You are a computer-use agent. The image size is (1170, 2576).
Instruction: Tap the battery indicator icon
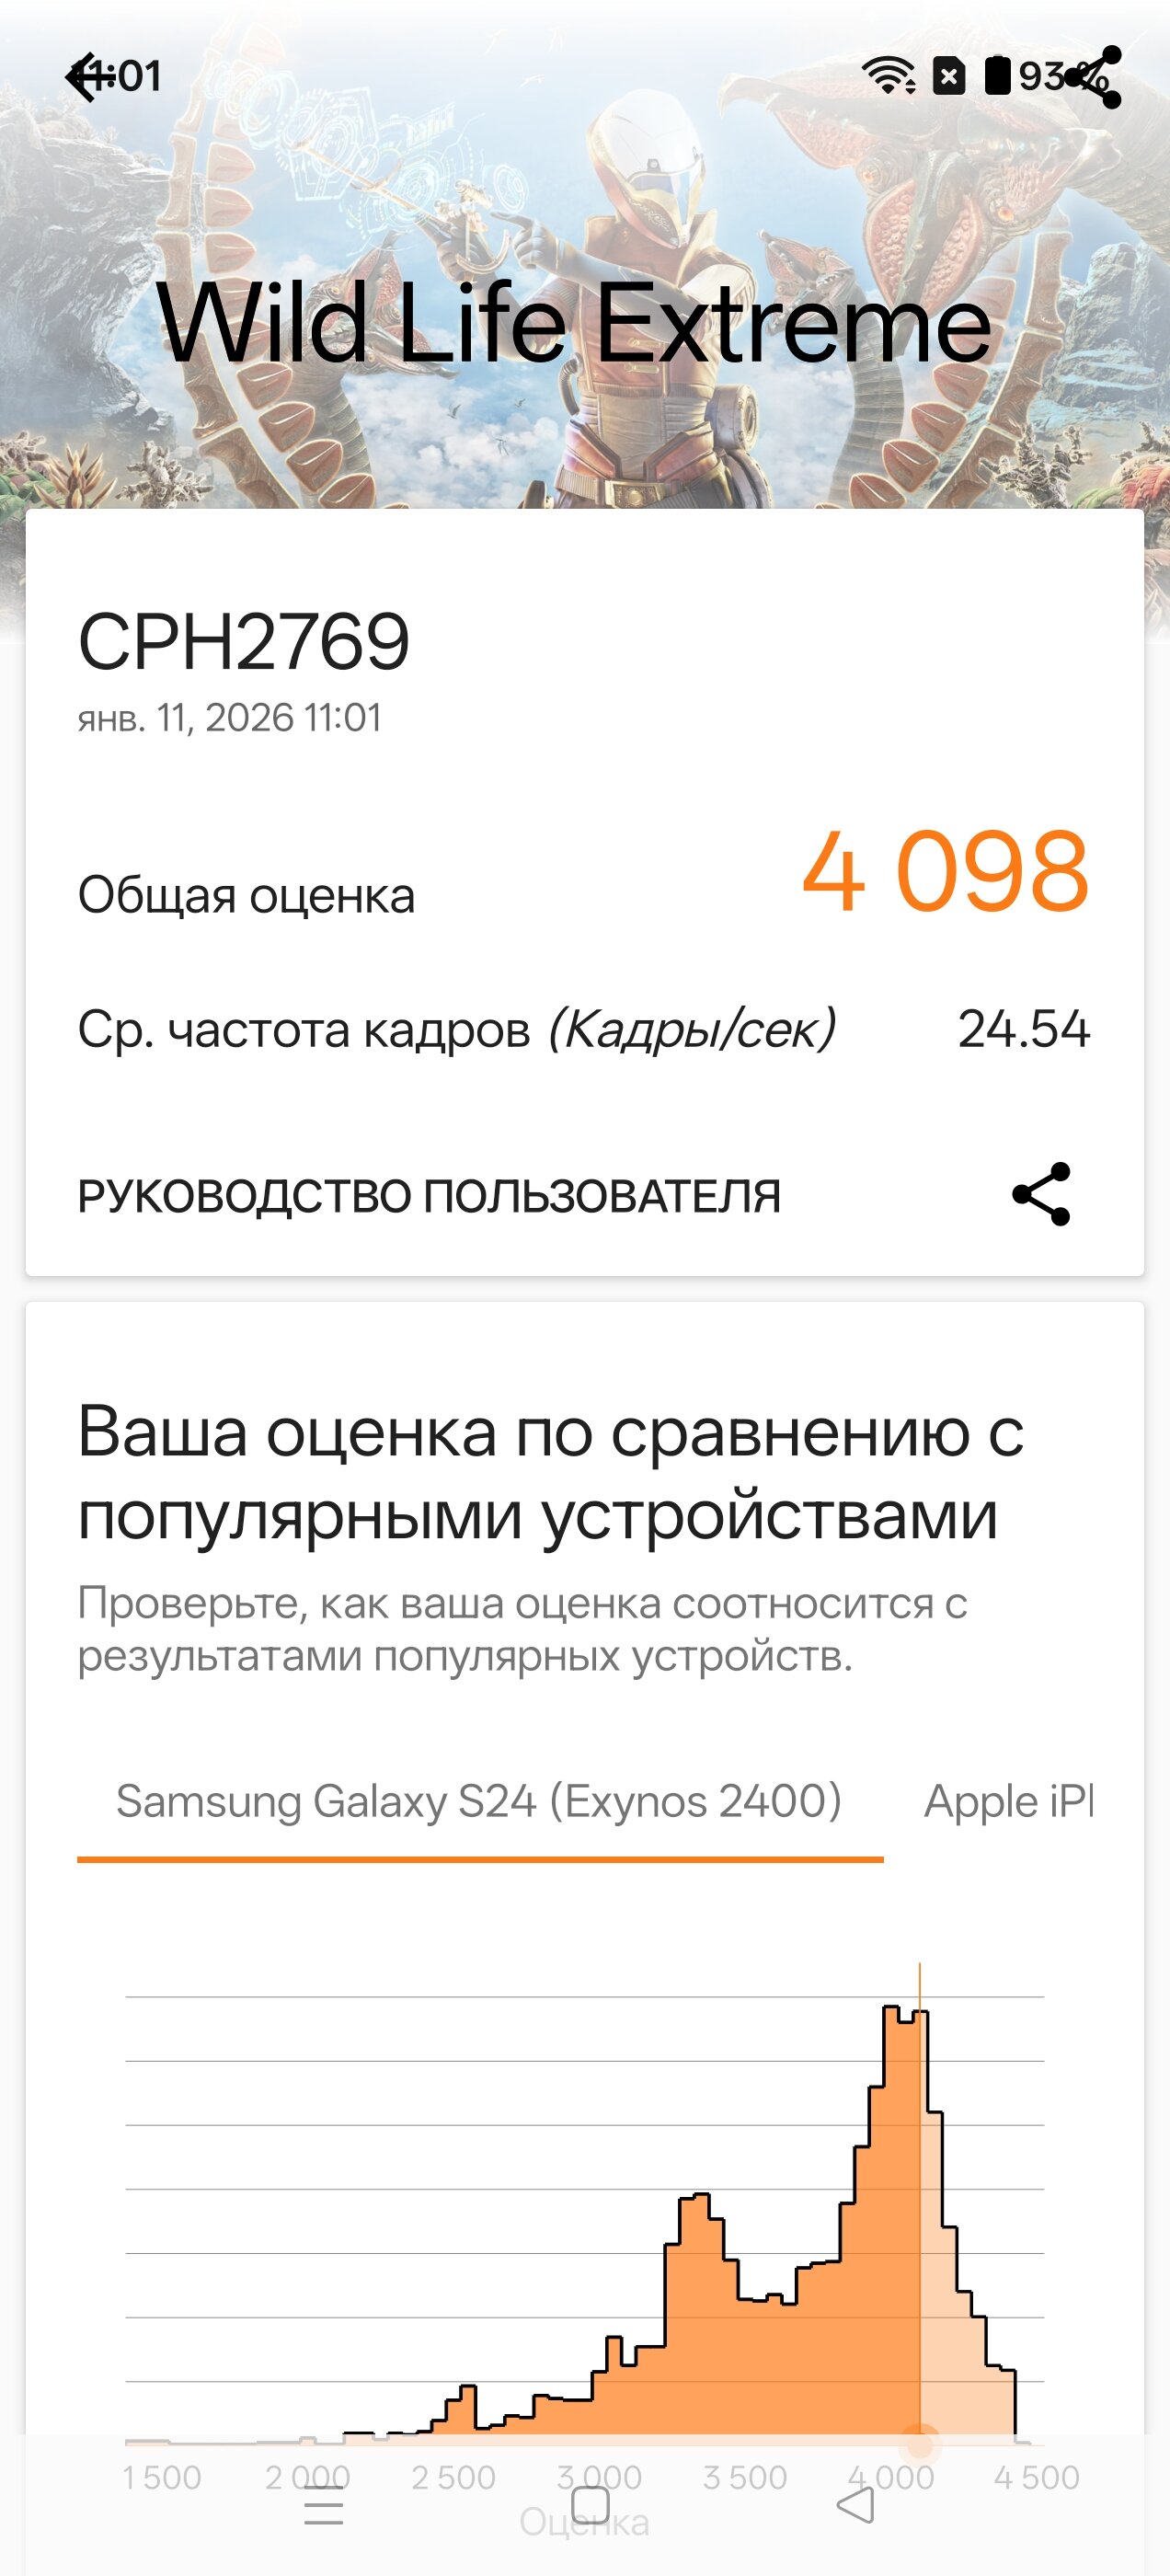(x=997, y=76)
